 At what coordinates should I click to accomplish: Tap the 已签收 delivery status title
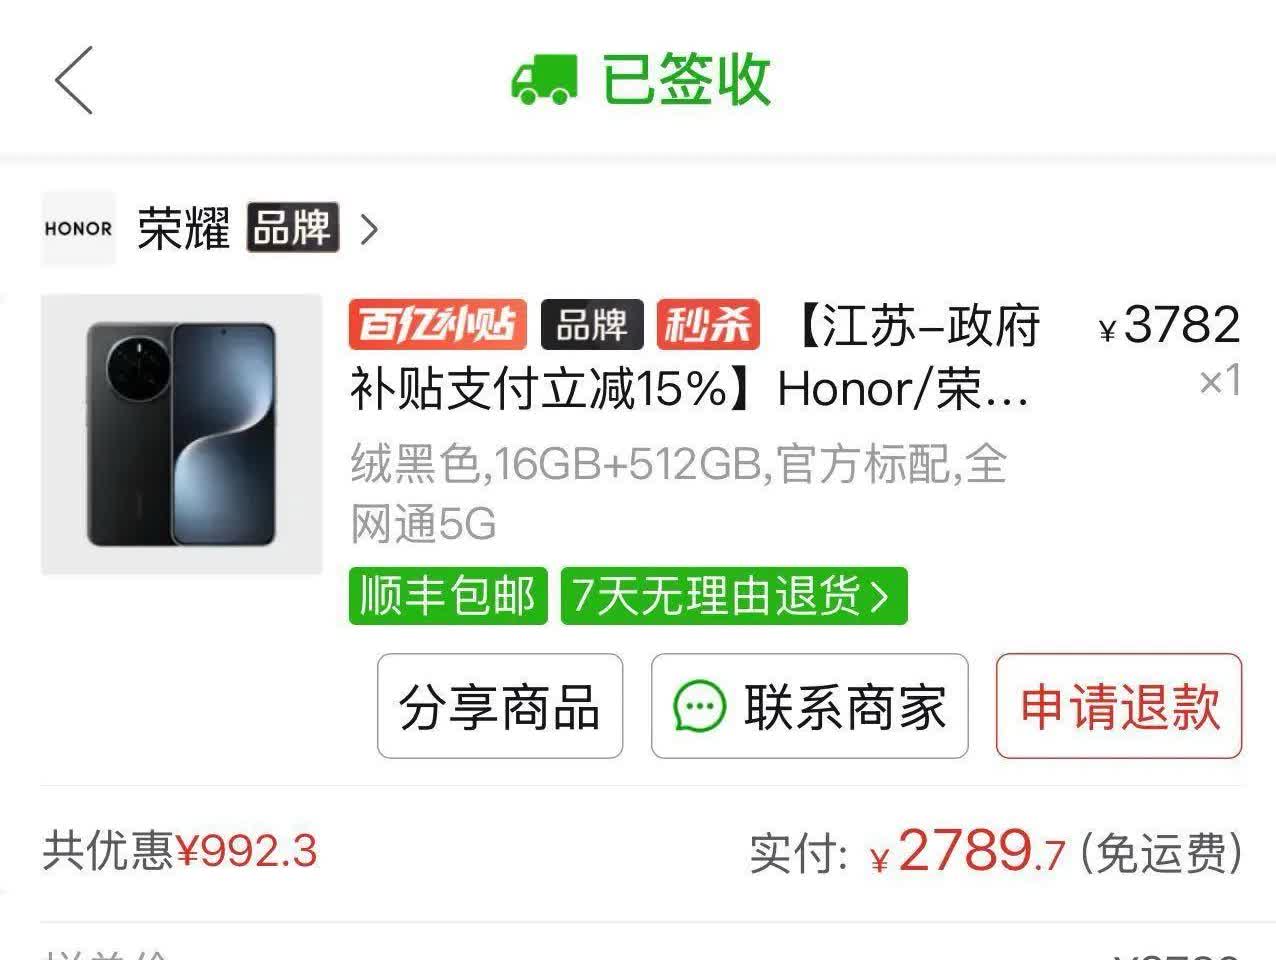tap(686, 80)
